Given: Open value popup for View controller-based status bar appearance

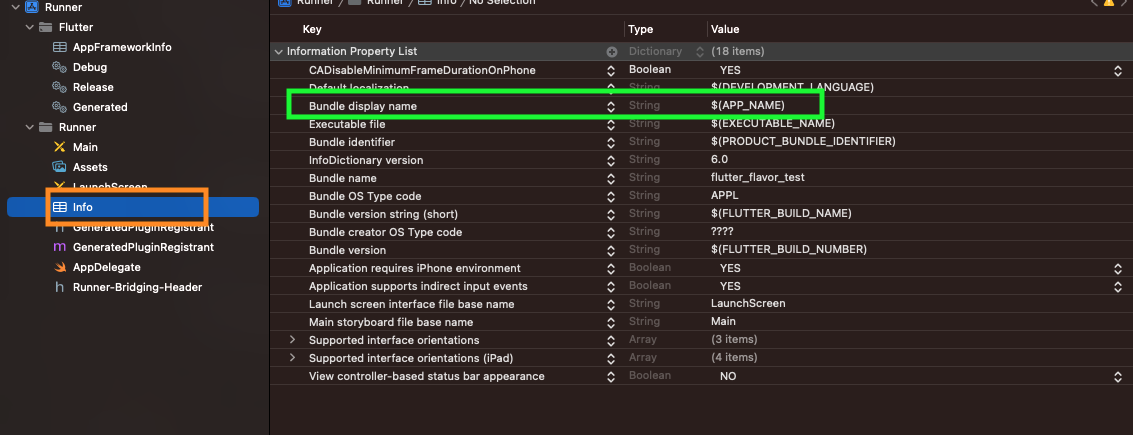Looking at the screenshot, I should pos(1118,376).
